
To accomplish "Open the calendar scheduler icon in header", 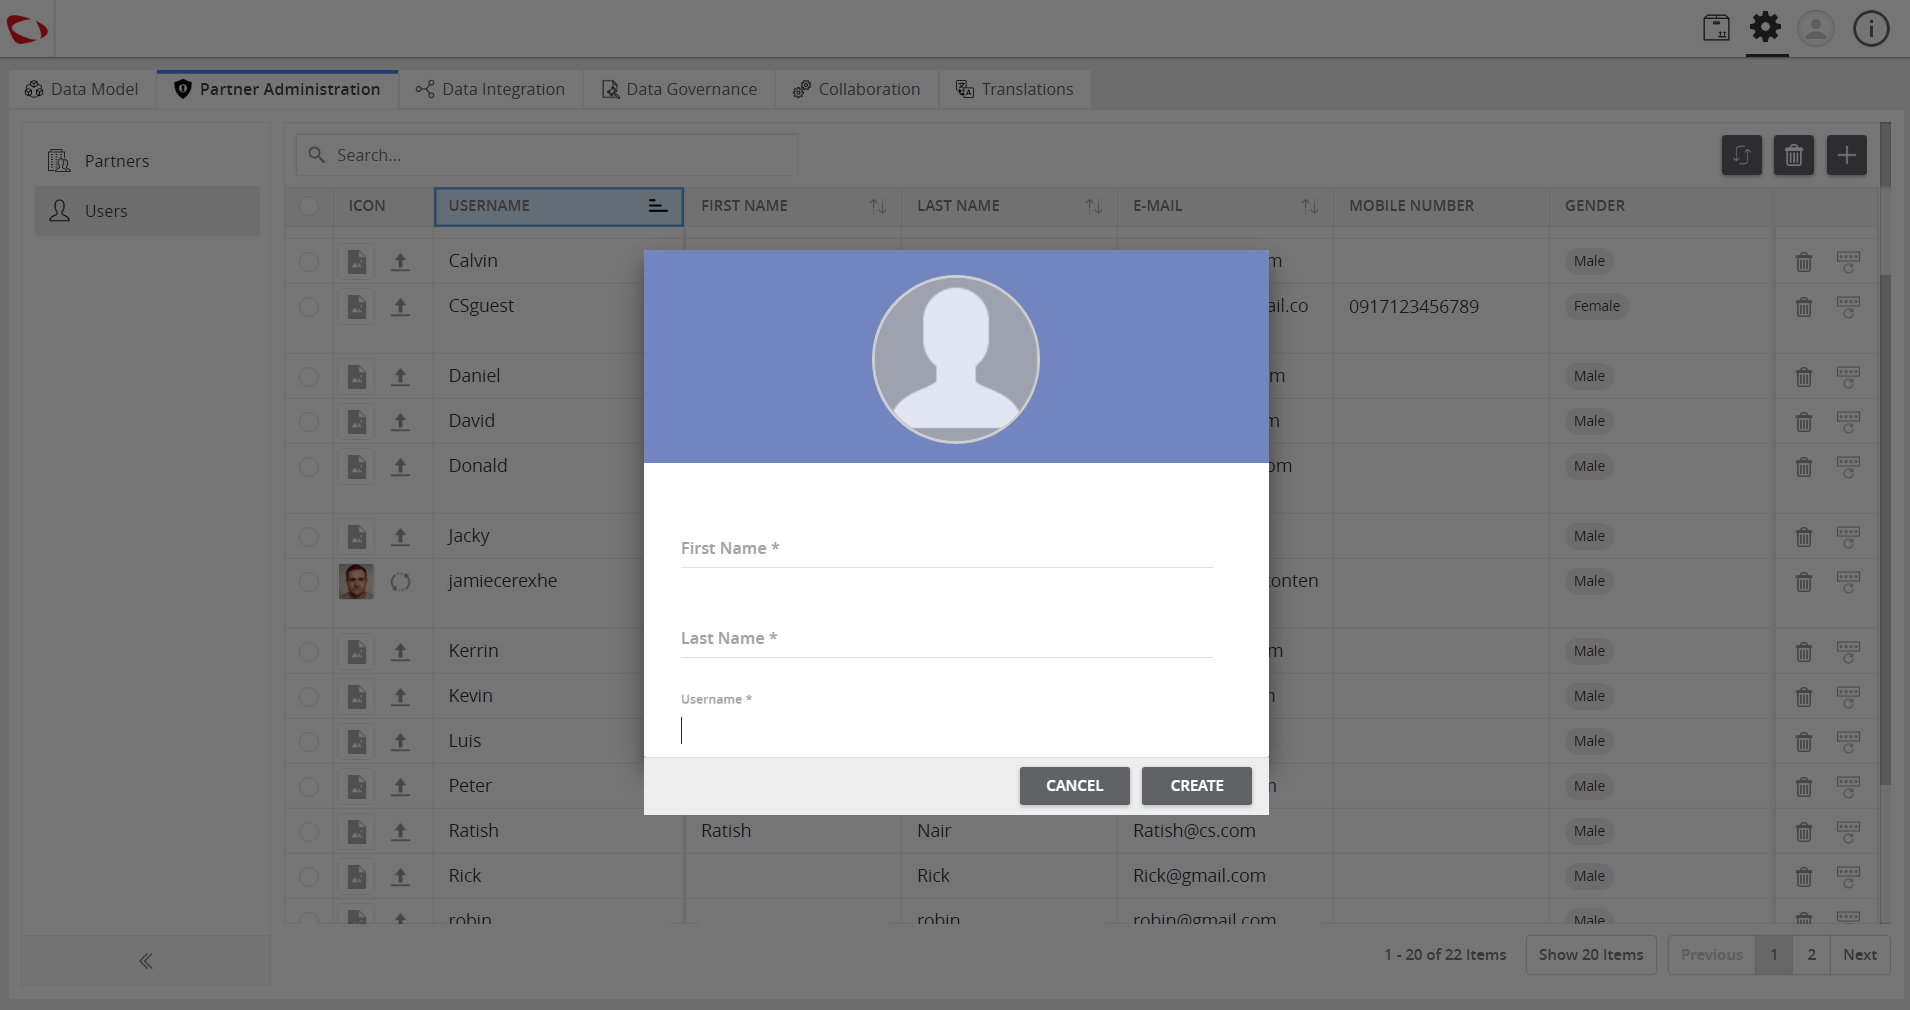I will pyautogui.click(x=1716, y=28).
